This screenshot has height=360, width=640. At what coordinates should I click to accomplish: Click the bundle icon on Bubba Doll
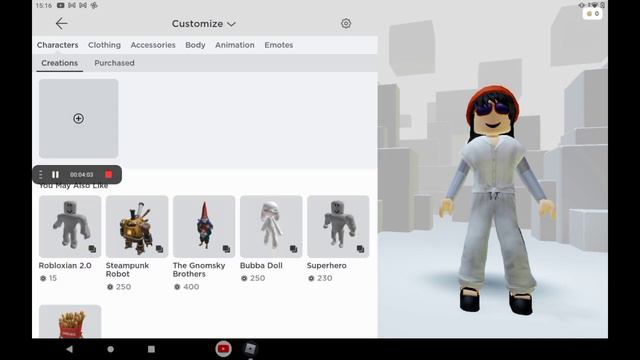tap(293, 249)
